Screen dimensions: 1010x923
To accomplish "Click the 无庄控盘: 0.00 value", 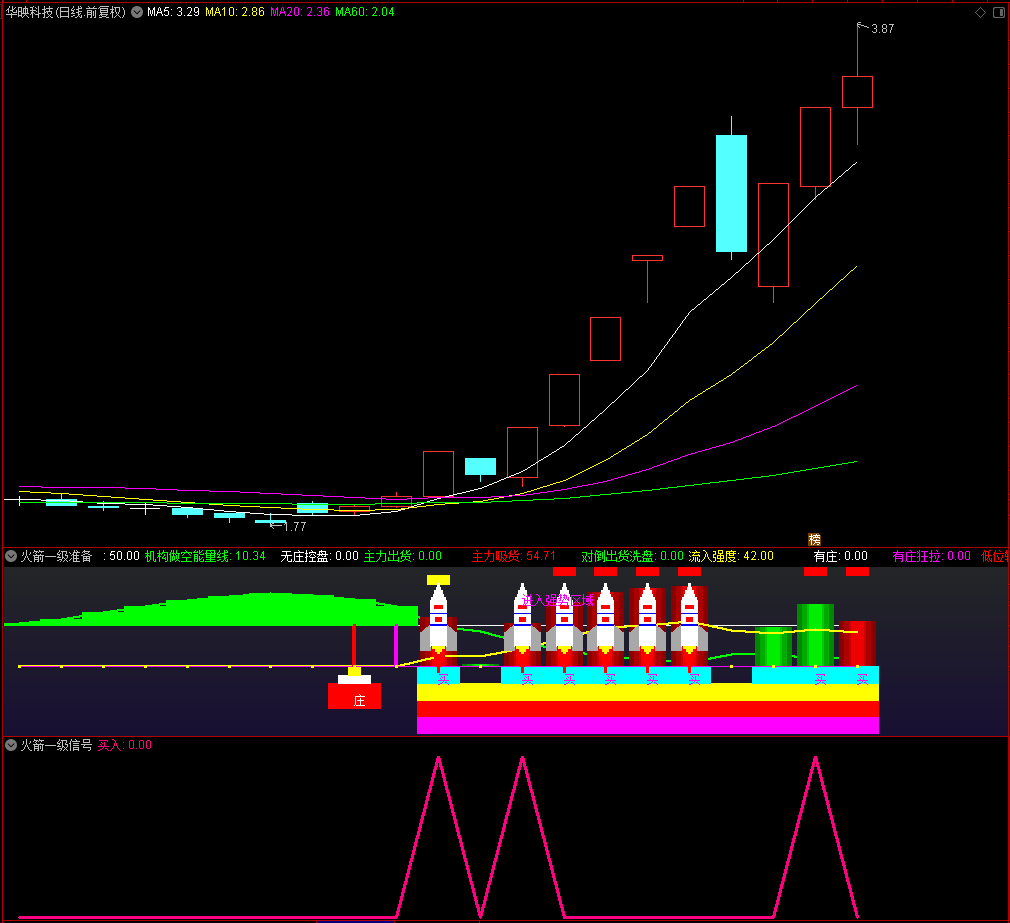I will click(x=319, y=556).
